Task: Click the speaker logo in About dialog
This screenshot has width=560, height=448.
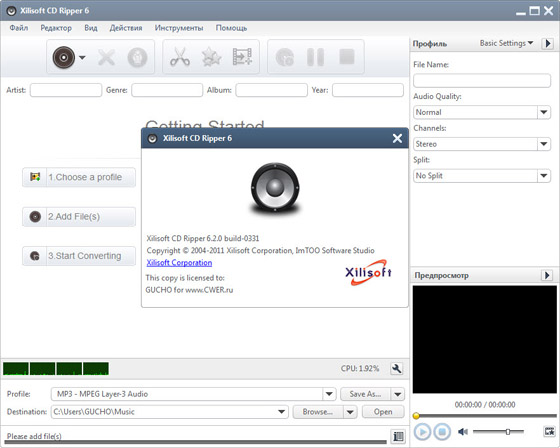Action: [275, 189]
